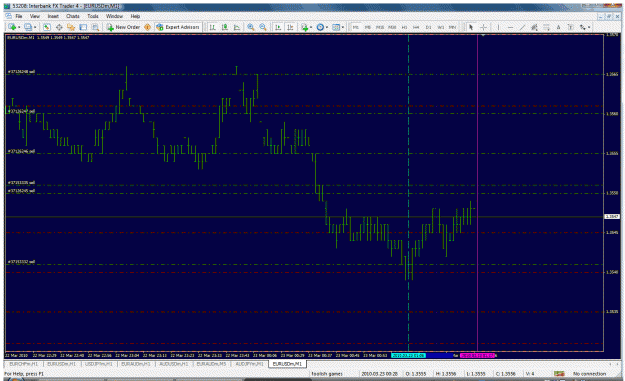Select W1 timeframe button

(x=440, y=27)
